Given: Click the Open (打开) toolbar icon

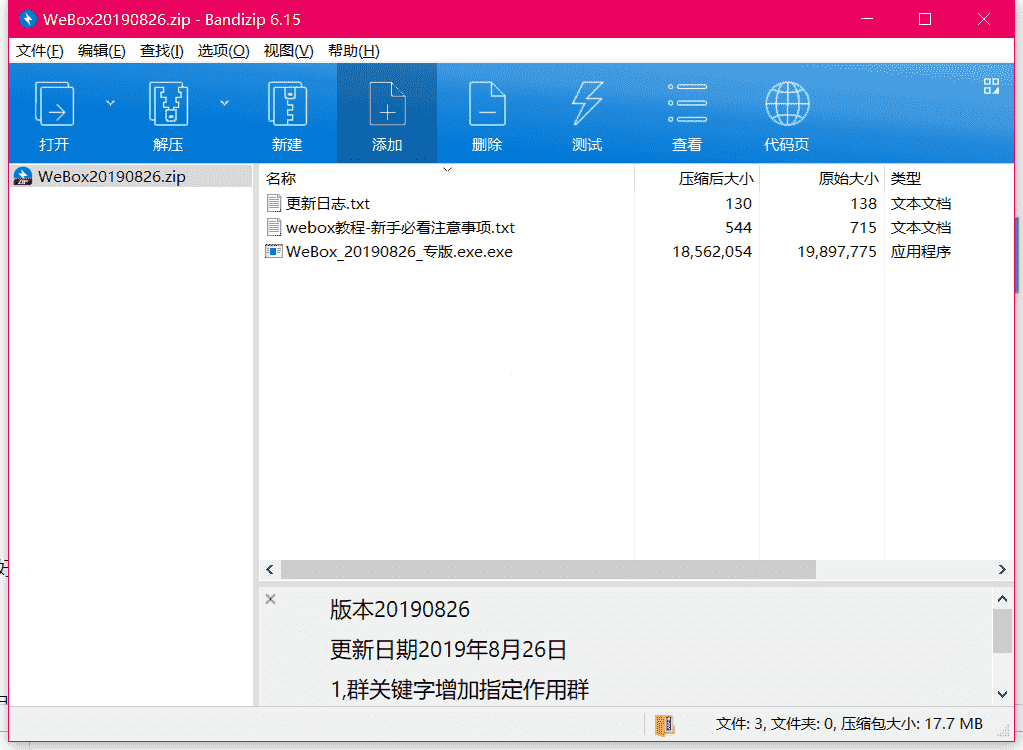Looking at the screenshot, I should tap(54, 104).
